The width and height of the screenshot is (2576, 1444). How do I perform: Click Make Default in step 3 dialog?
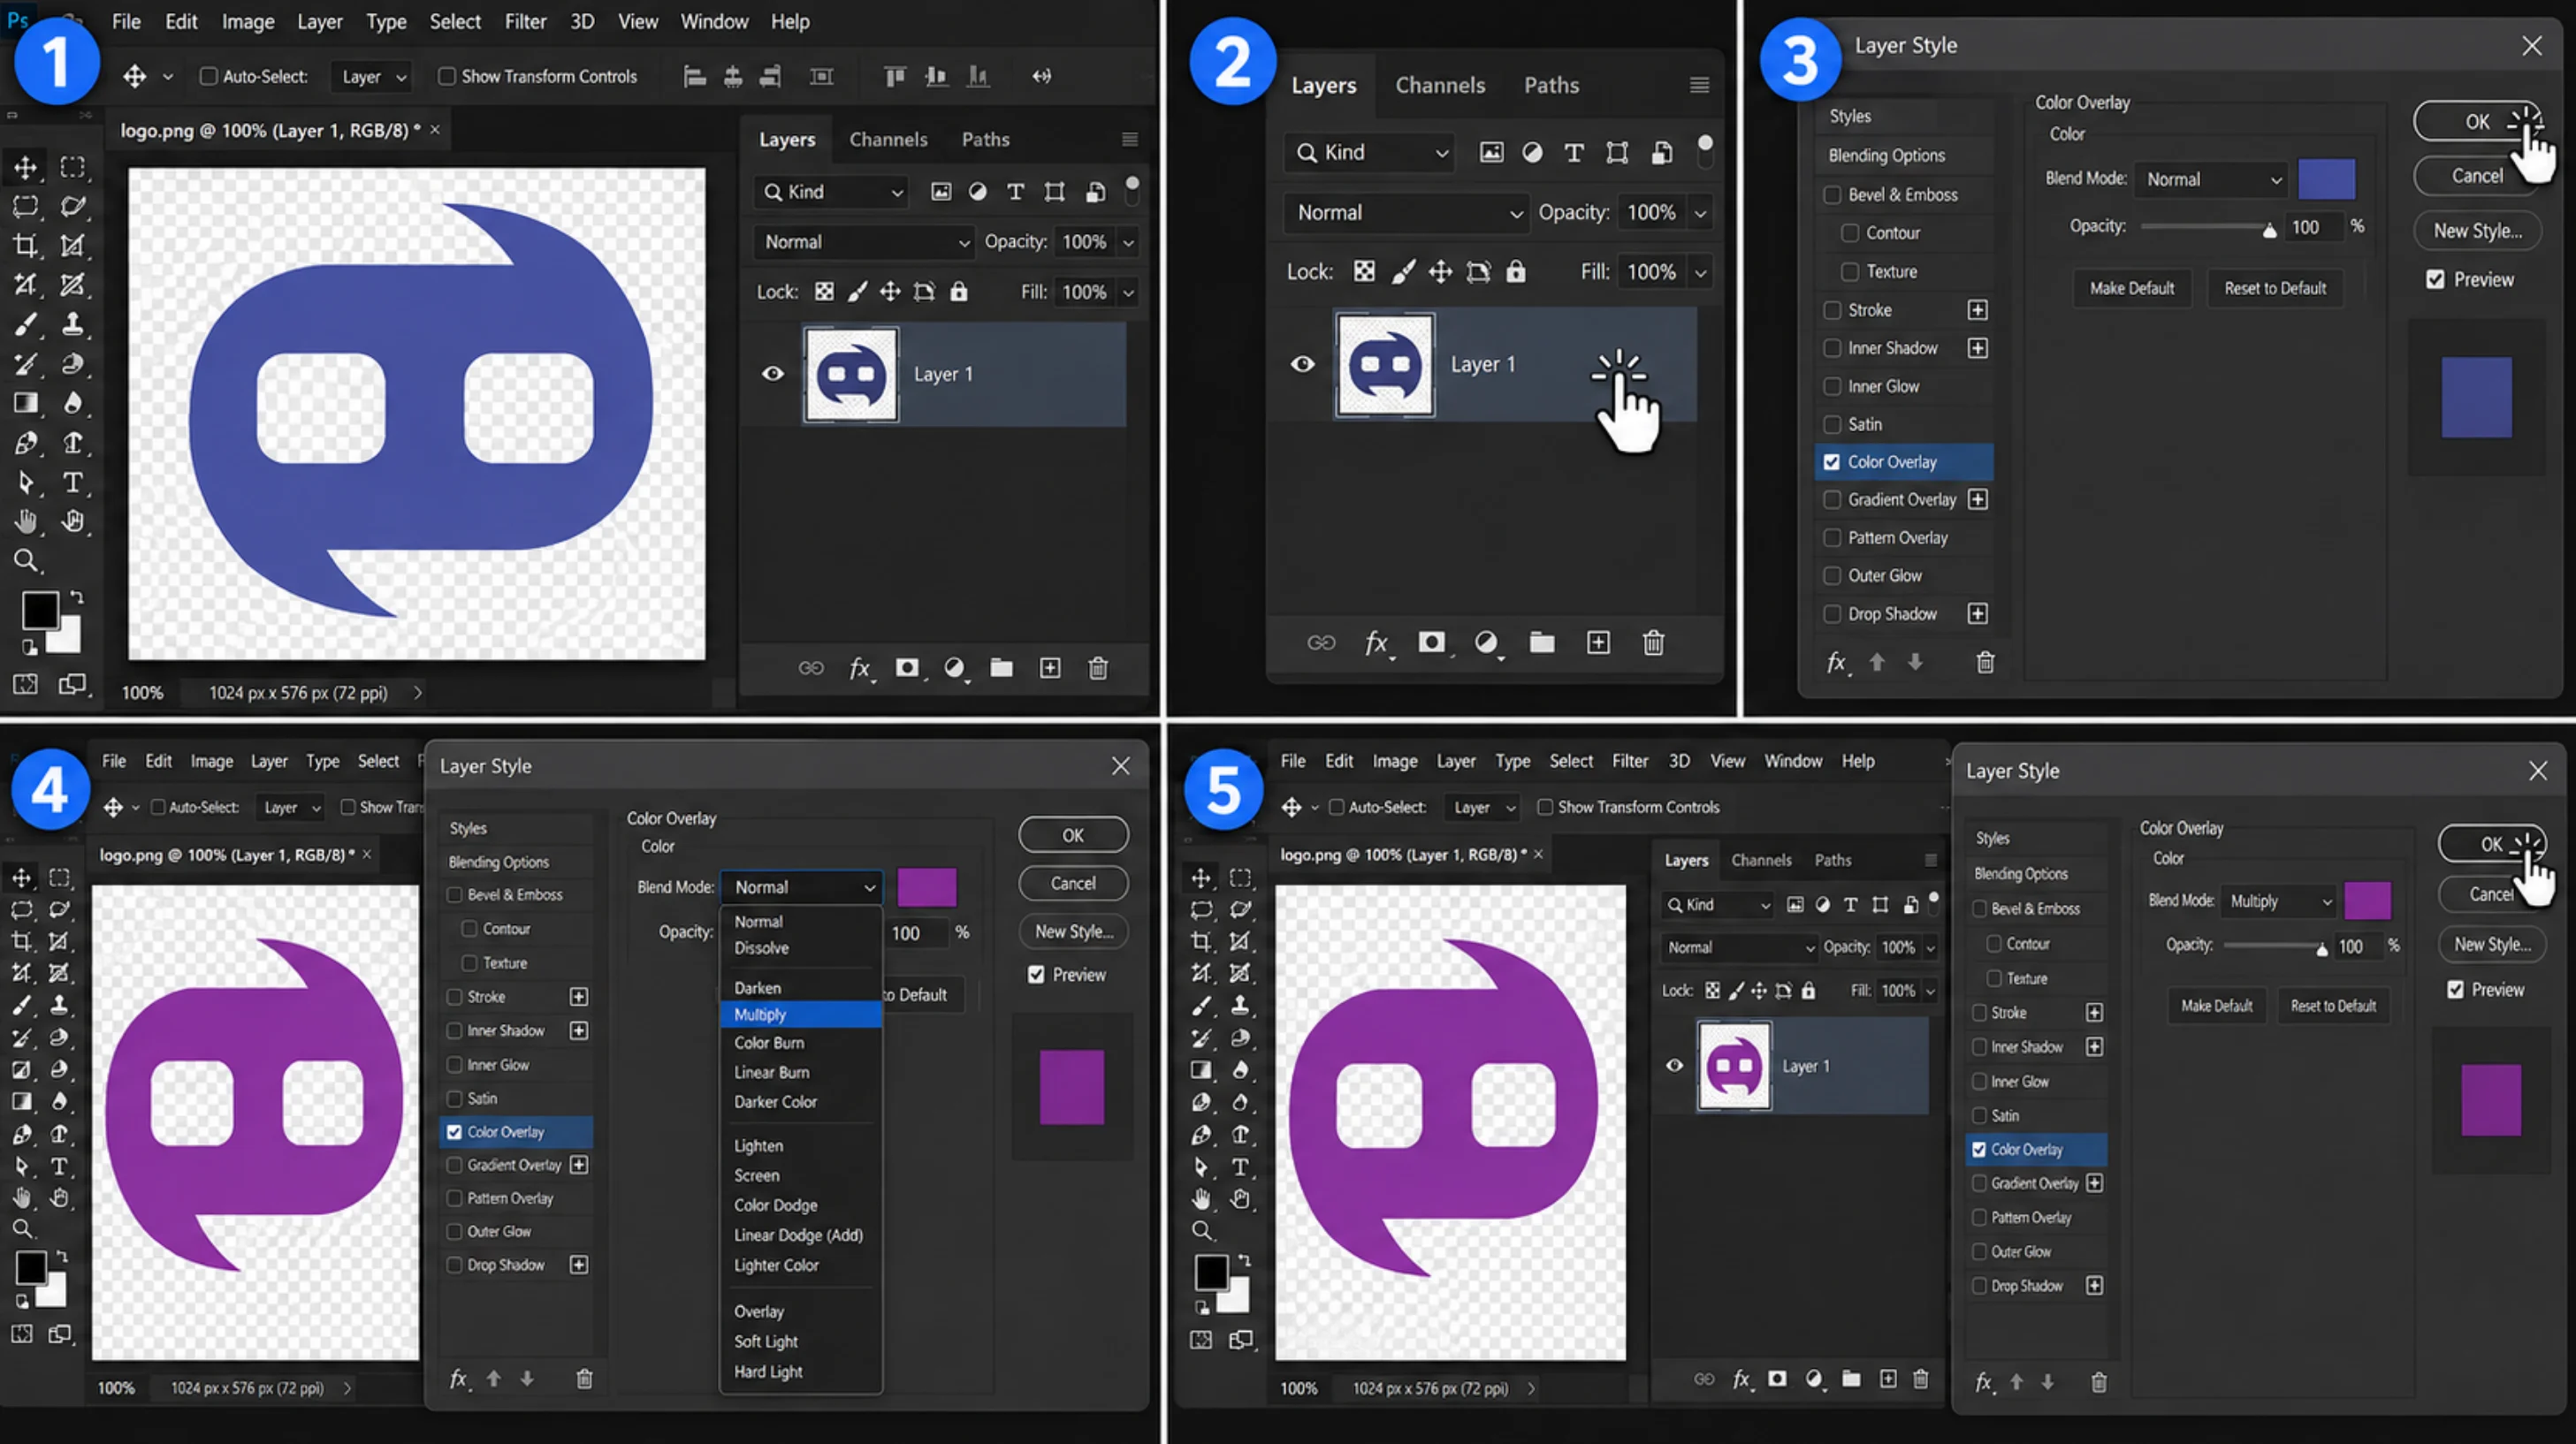click(x=2132, y=288)
